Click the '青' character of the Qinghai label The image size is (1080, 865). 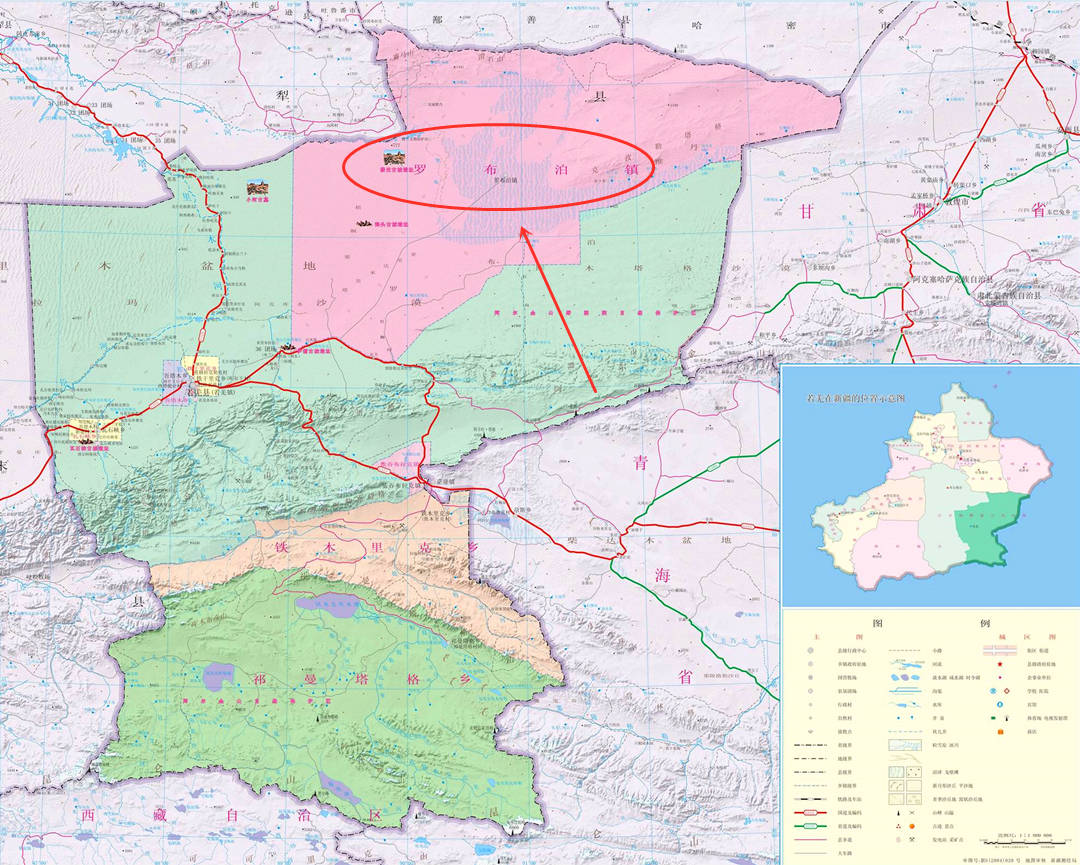point(641,462)
